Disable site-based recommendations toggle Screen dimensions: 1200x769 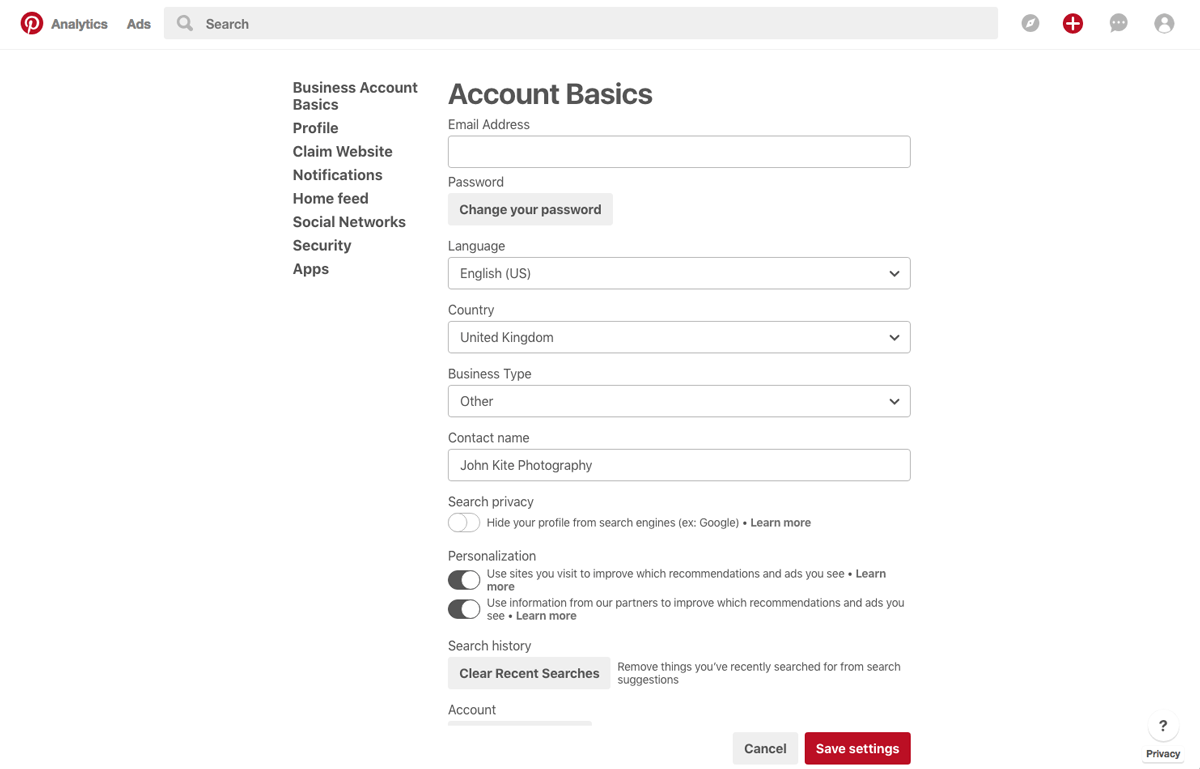(463, 580)
